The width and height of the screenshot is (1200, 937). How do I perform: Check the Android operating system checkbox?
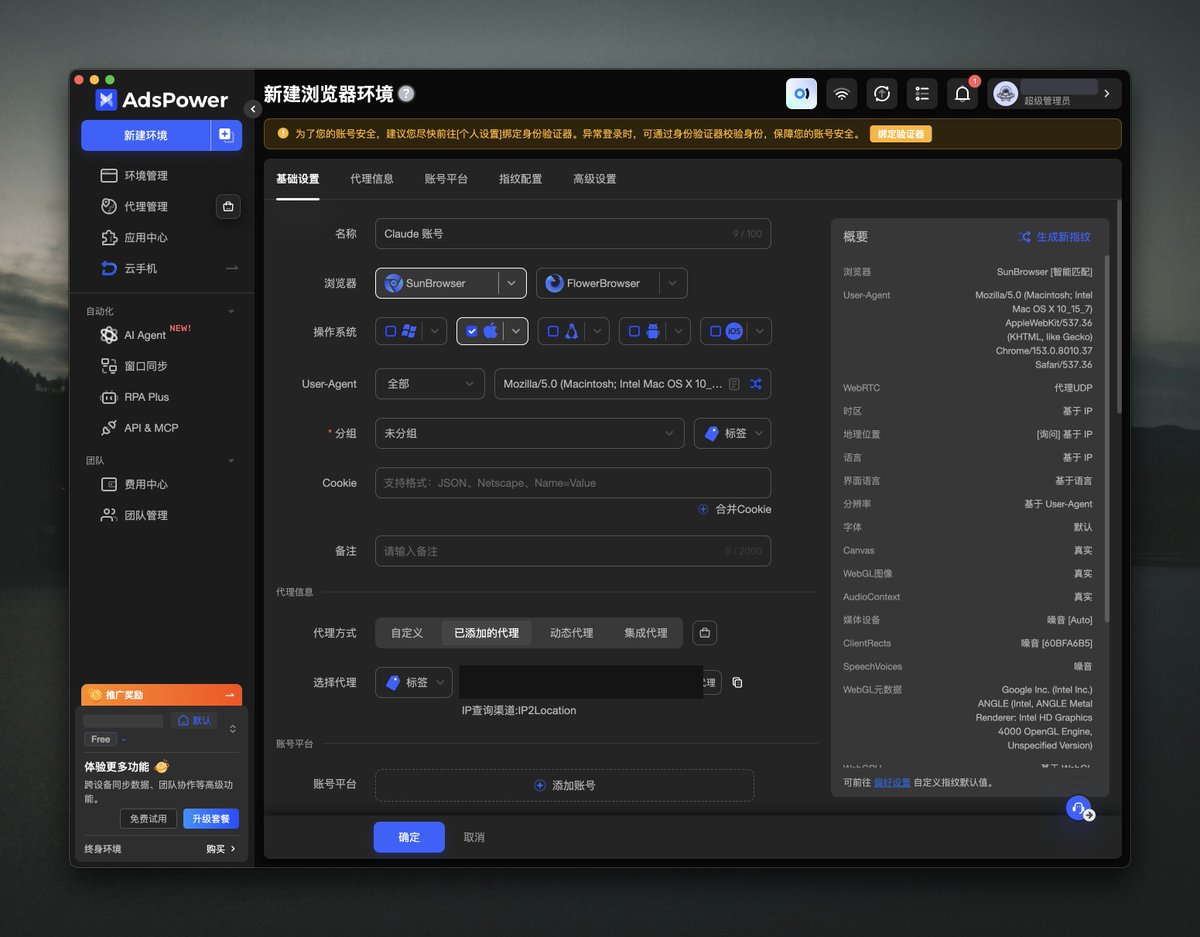pos(634,331)
